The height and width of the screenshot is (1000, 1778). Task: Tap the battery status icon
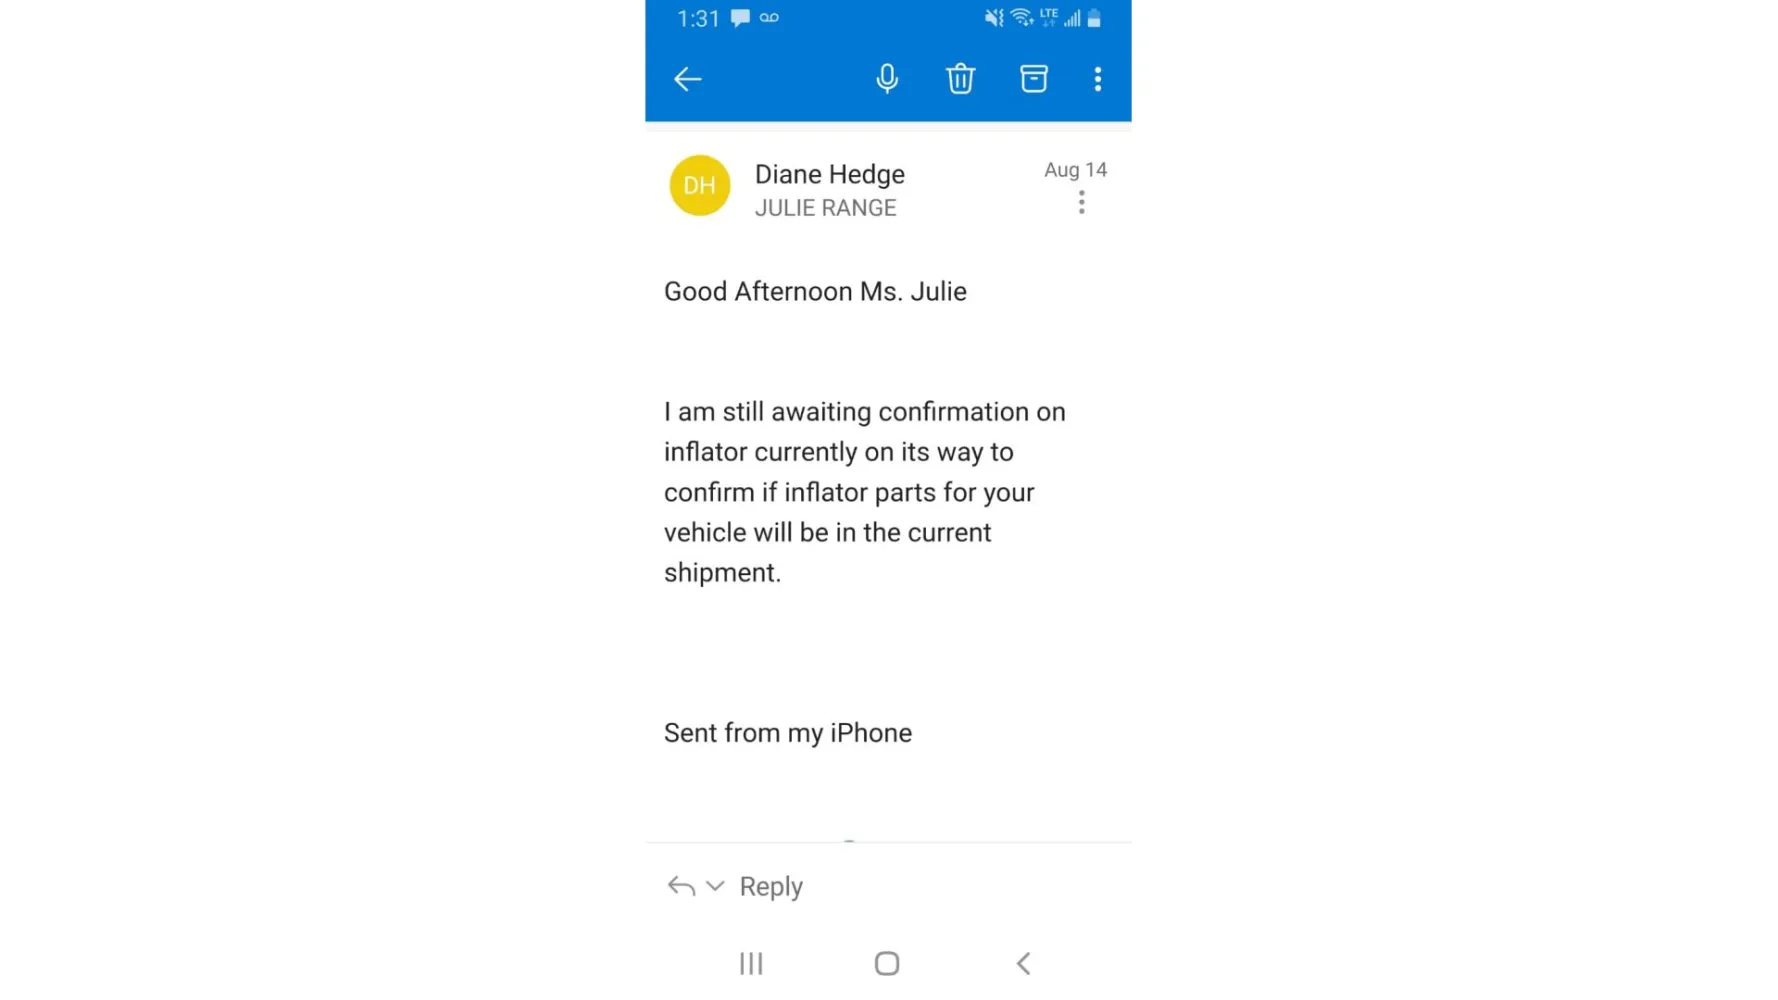pos(1094,18)
